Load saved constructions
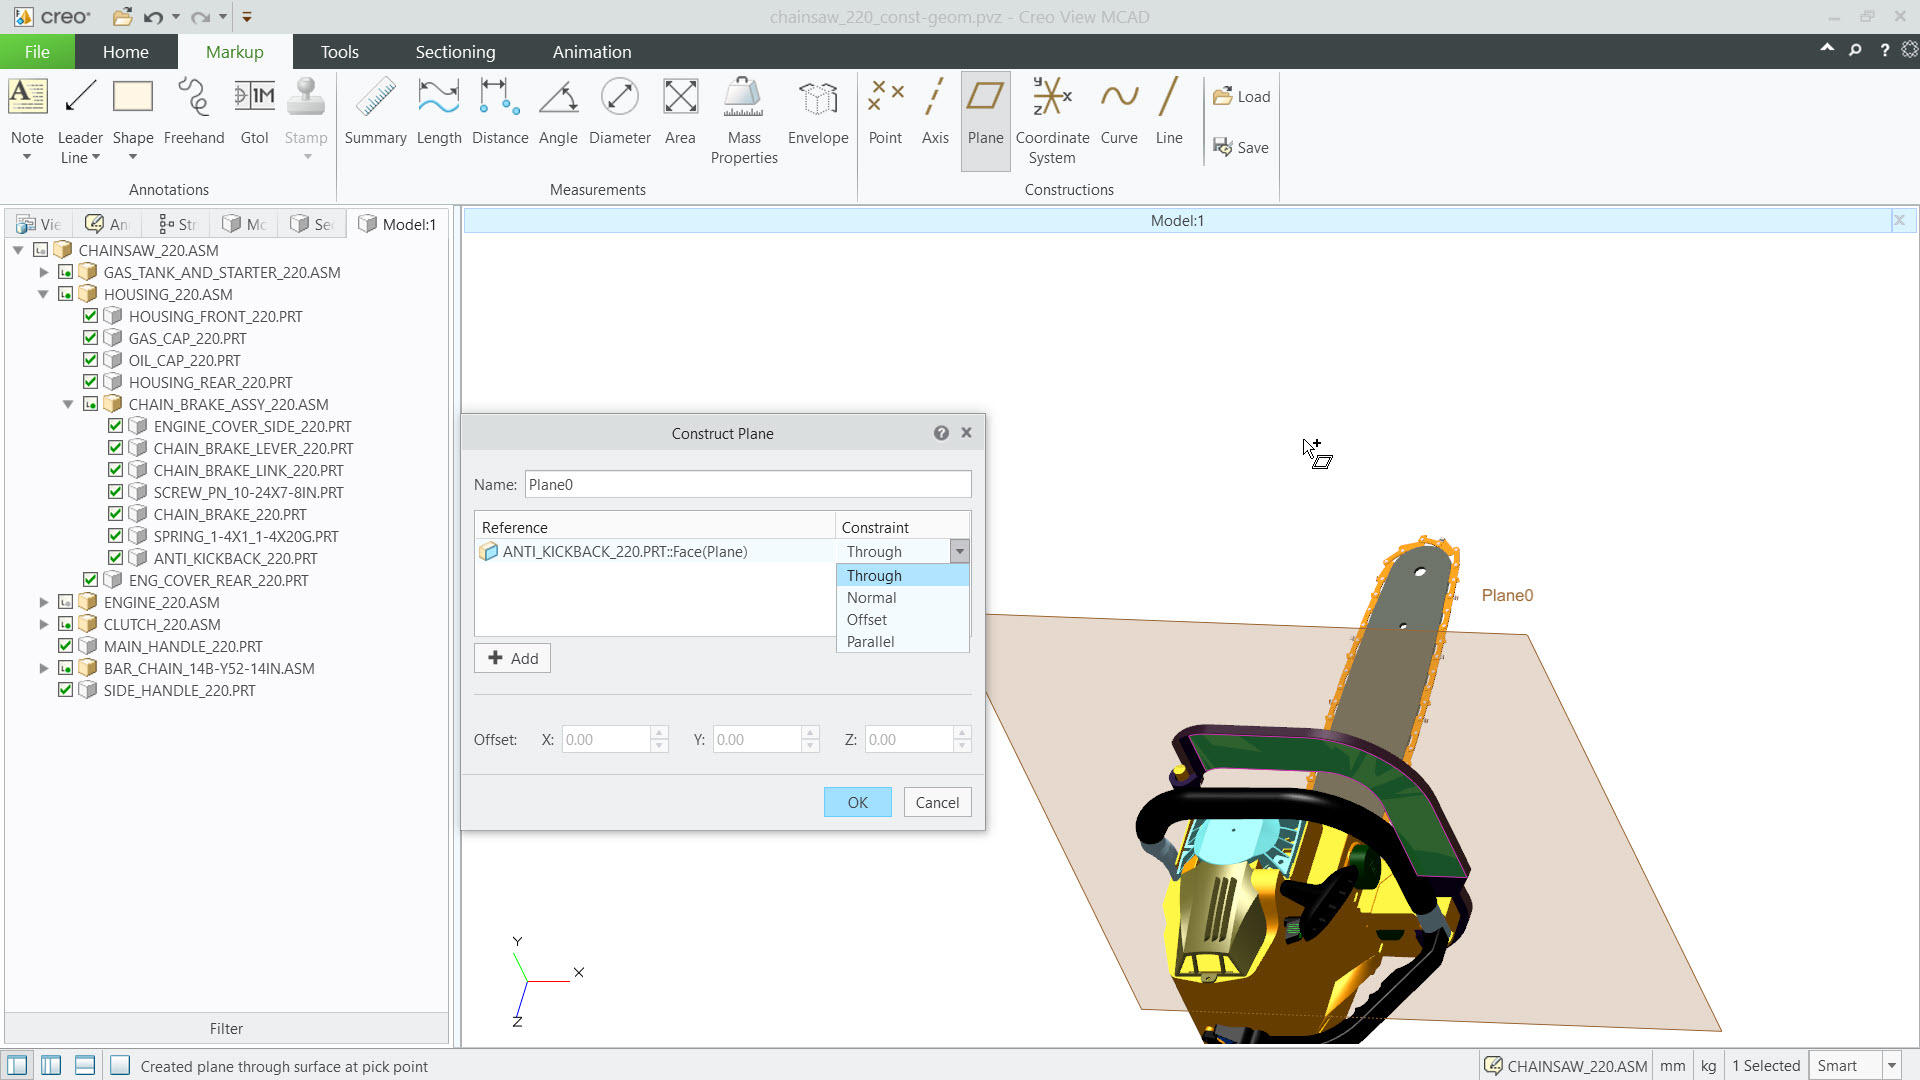Image resolution: width=1920 pixels, height=1080 pixels. pos(1241,97)
